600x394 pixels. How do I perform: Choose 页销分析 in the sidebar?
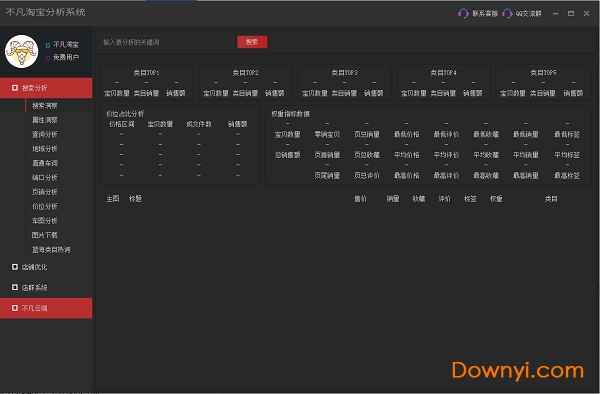(45, 192)
